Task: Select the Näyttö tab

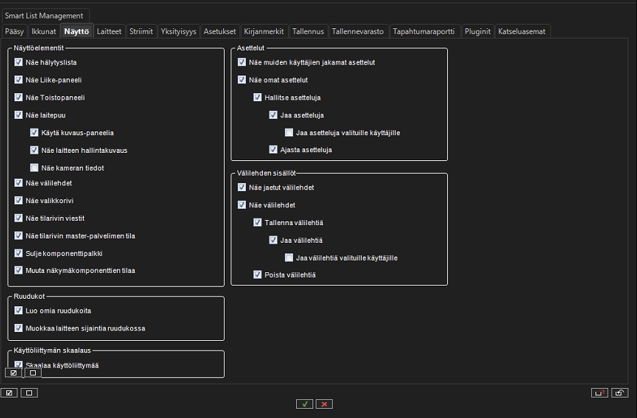Action: tap(76, 31)
